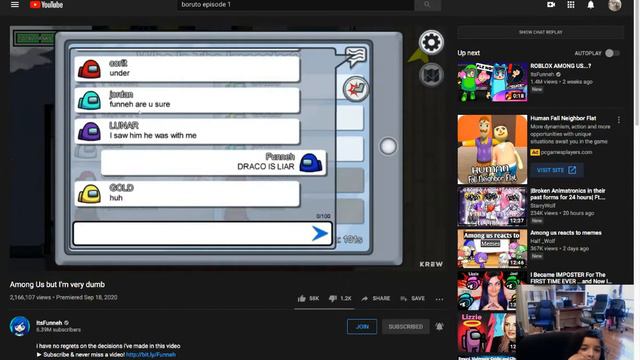Screen dimensions: 640x360
Task: Open the create video camera icon
Action: pyautogui.click(x=551, y=4)
